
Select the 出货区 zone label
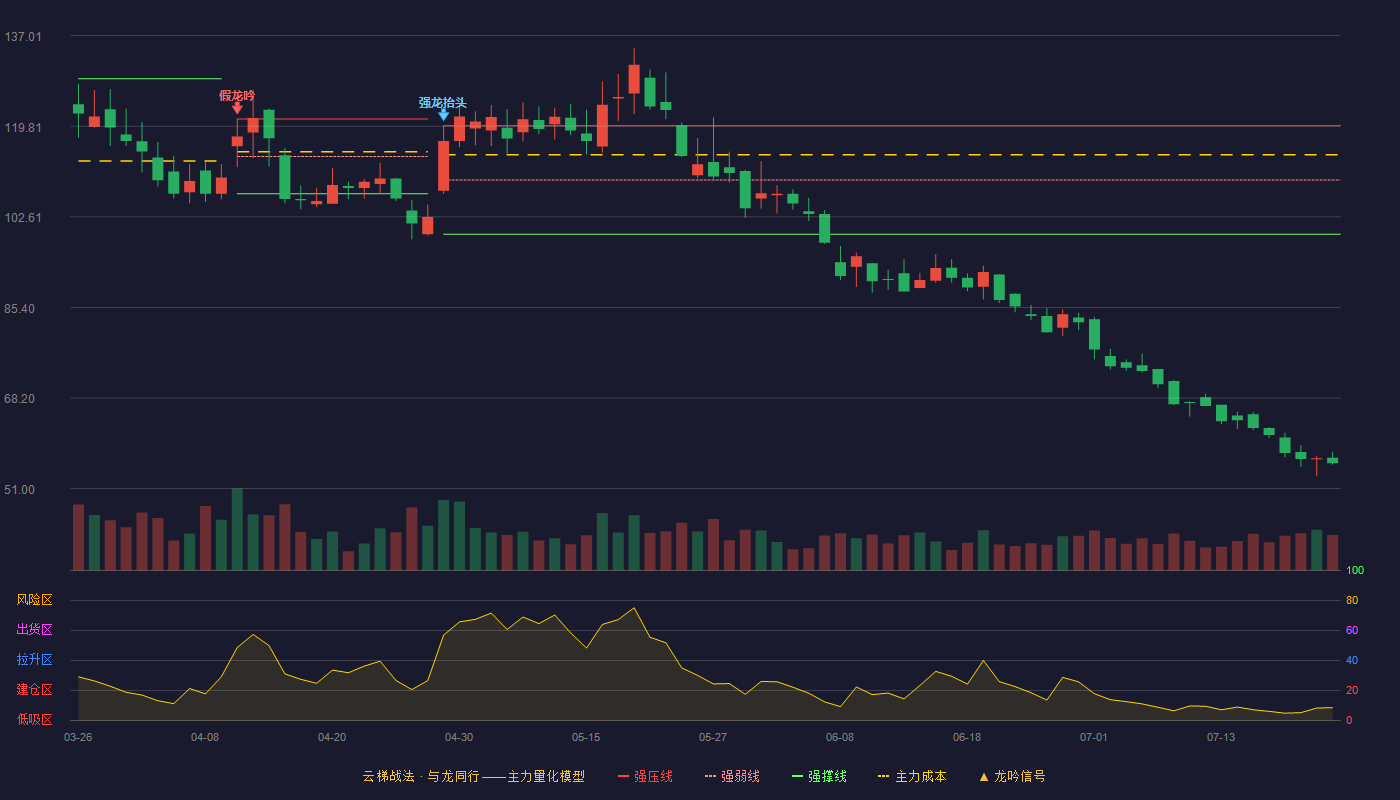(x=34, y=630)
